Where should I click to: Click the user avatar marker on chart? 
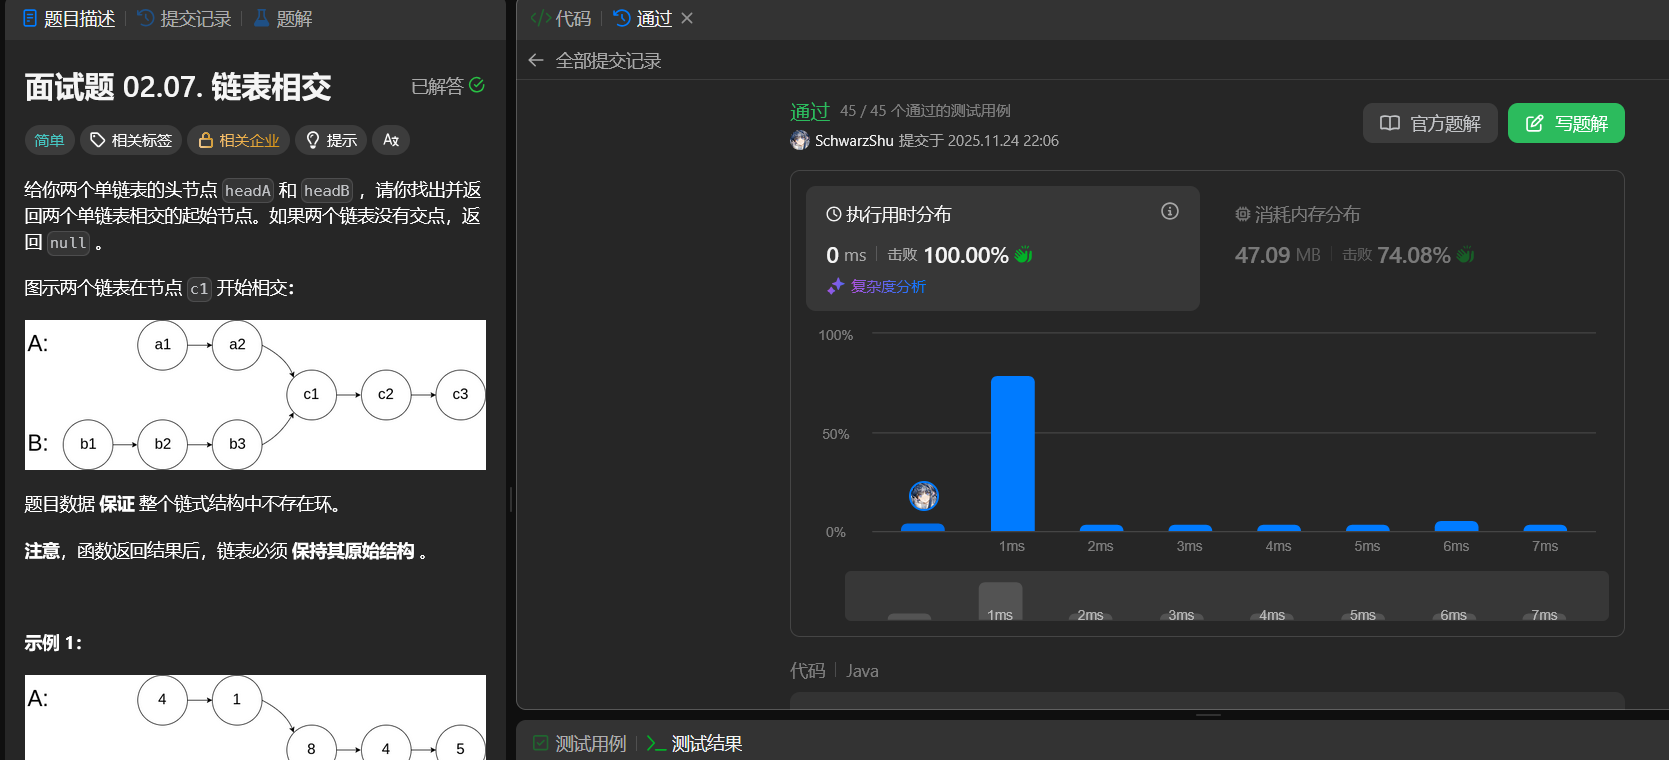923,496
